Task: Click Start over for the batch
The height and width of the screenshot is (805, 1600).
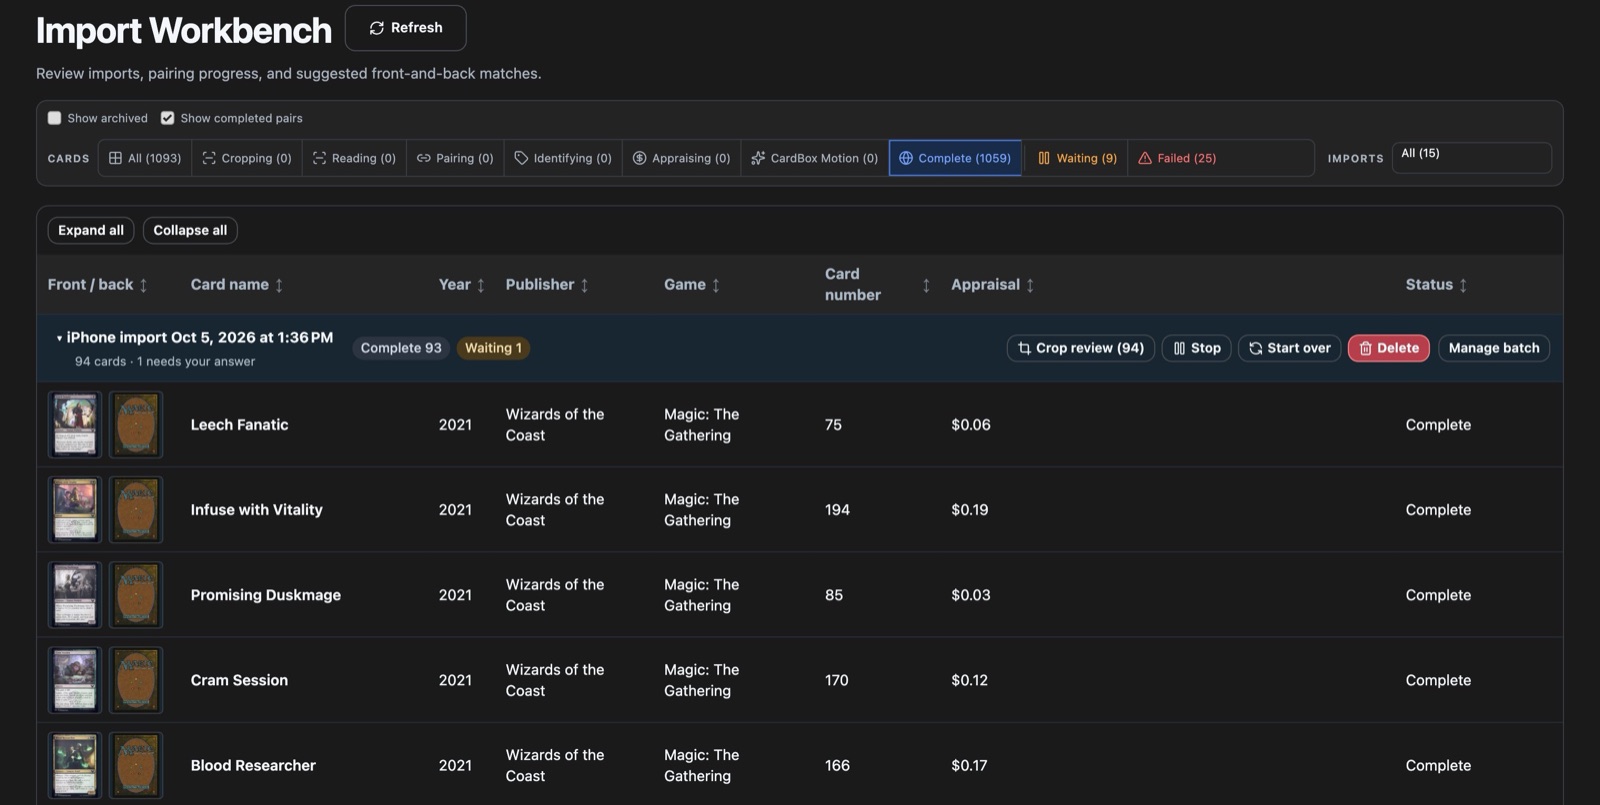Action: click(x=1290, y=348)
